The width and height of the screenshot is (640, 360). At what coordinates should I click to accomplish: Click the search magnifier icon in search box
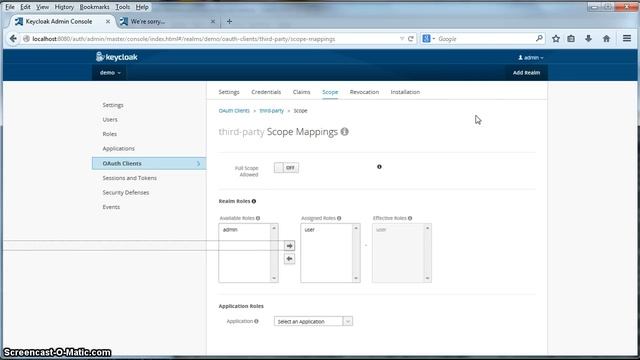click(x=539, y=38)
